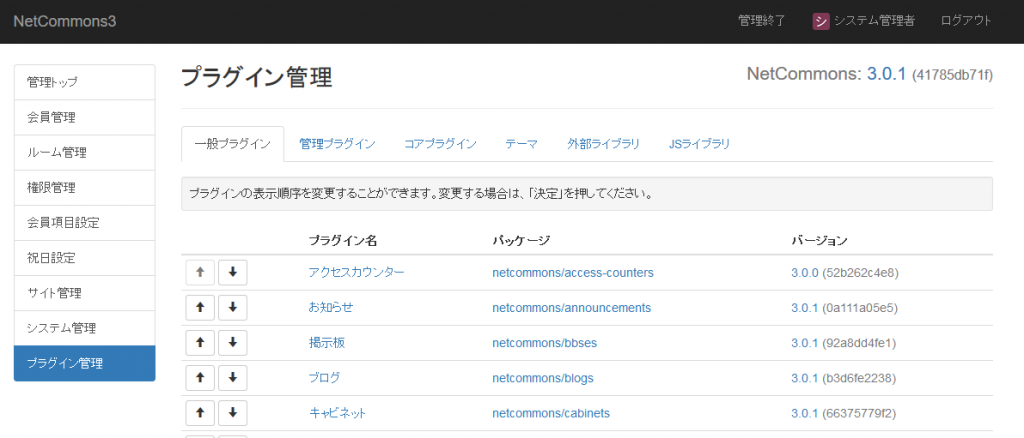1024x438 pixels.
Task: Open the キャビネット plugin link
Action: [x=337, y=413]
